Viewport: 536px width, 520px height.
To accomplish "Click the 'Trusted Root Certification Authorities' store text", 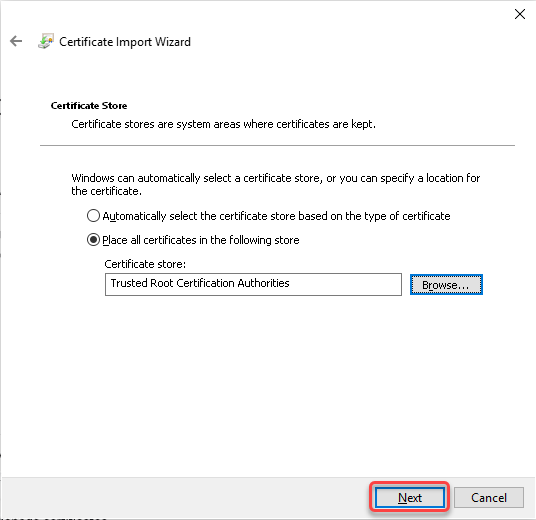I will pos(200,283).
